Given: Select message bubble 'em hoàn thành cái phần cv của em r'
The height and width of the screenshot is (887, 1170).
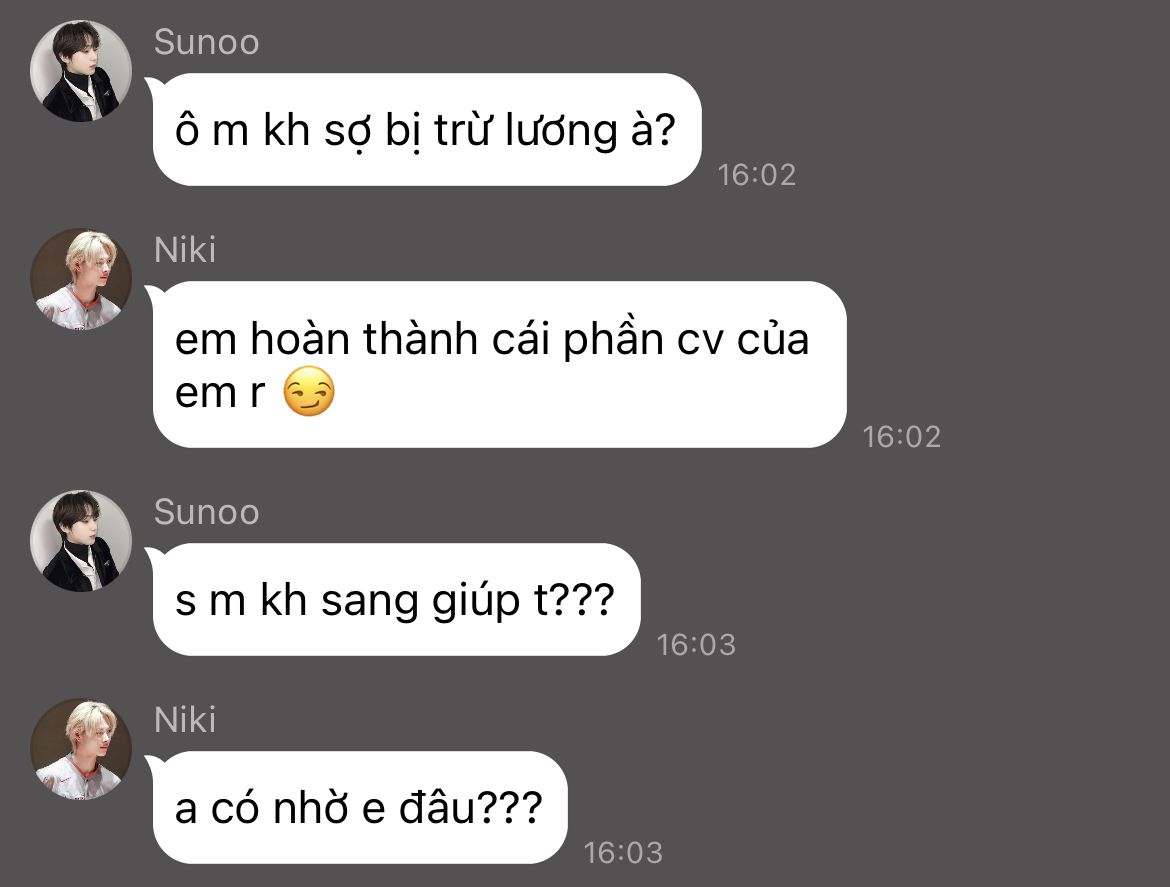Looking at the screenshot, I should coord(499,365).
